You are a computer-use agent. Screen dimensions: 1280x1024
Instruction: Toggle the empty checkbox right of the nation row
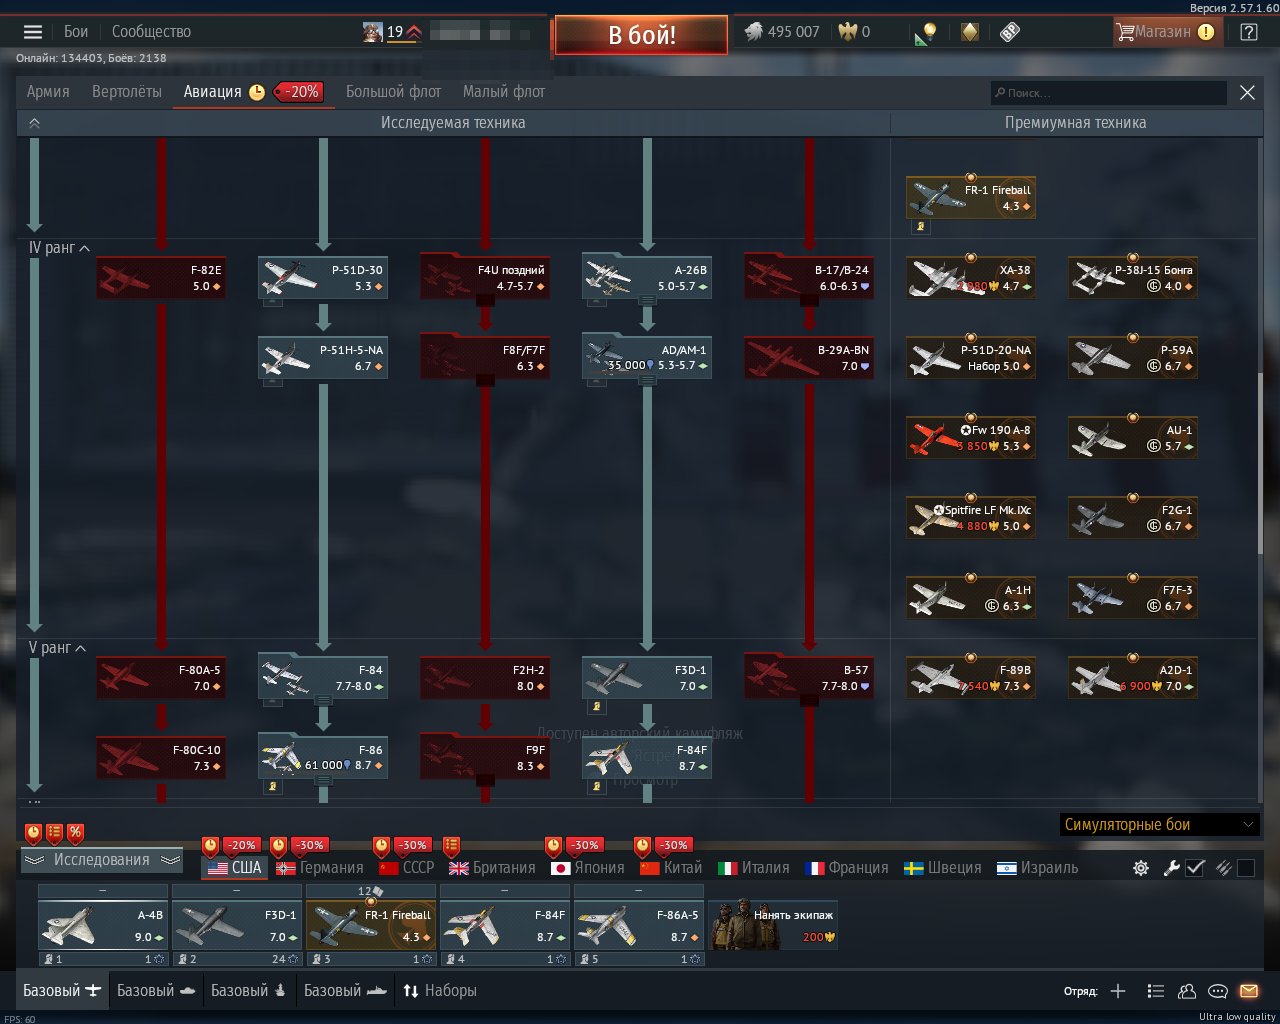1246,868
